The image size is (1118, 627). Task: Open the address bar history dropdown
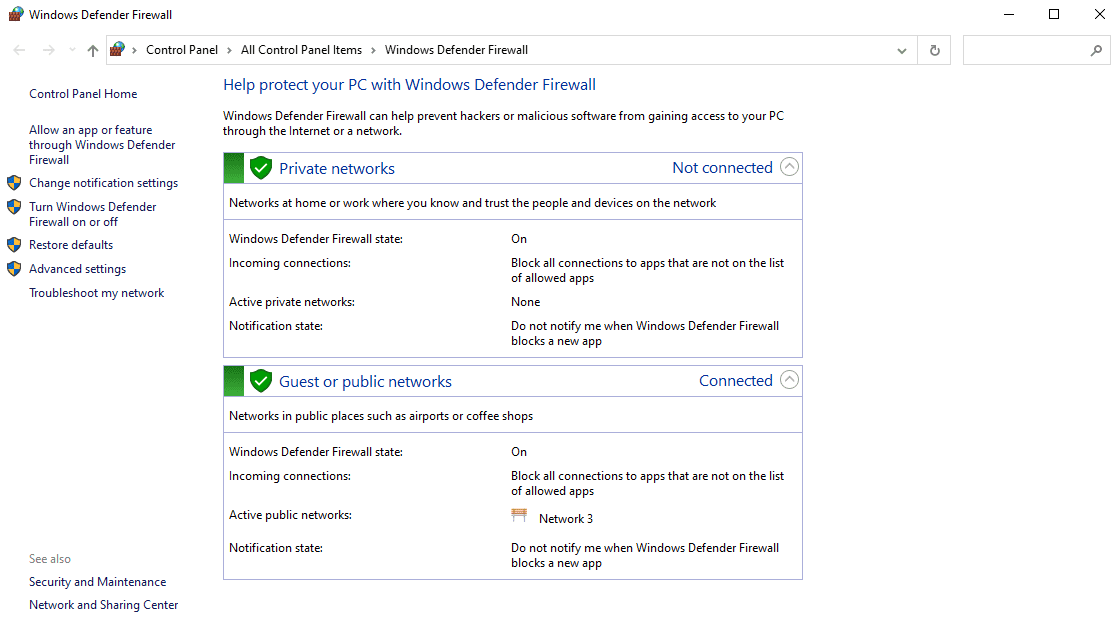(x=902, y=50)
